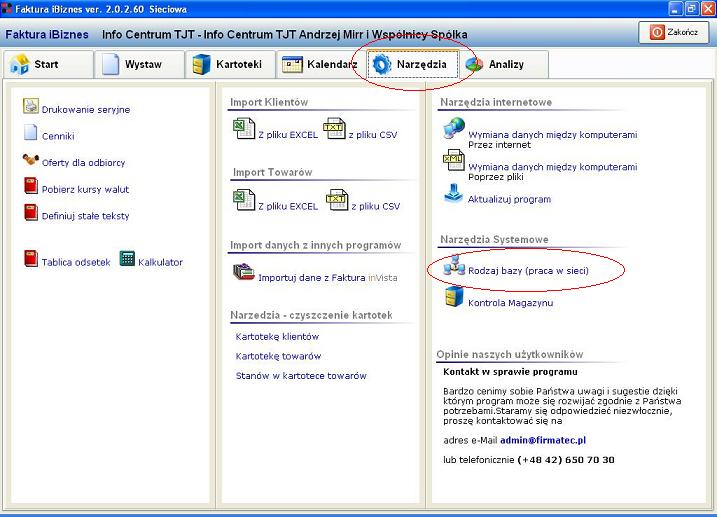Open the Drukowanie seryjne link

86,110
